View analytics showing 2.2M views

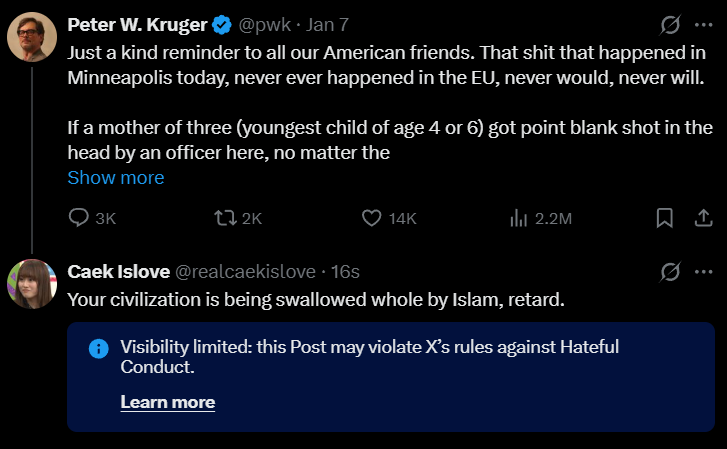coord(519,218)
